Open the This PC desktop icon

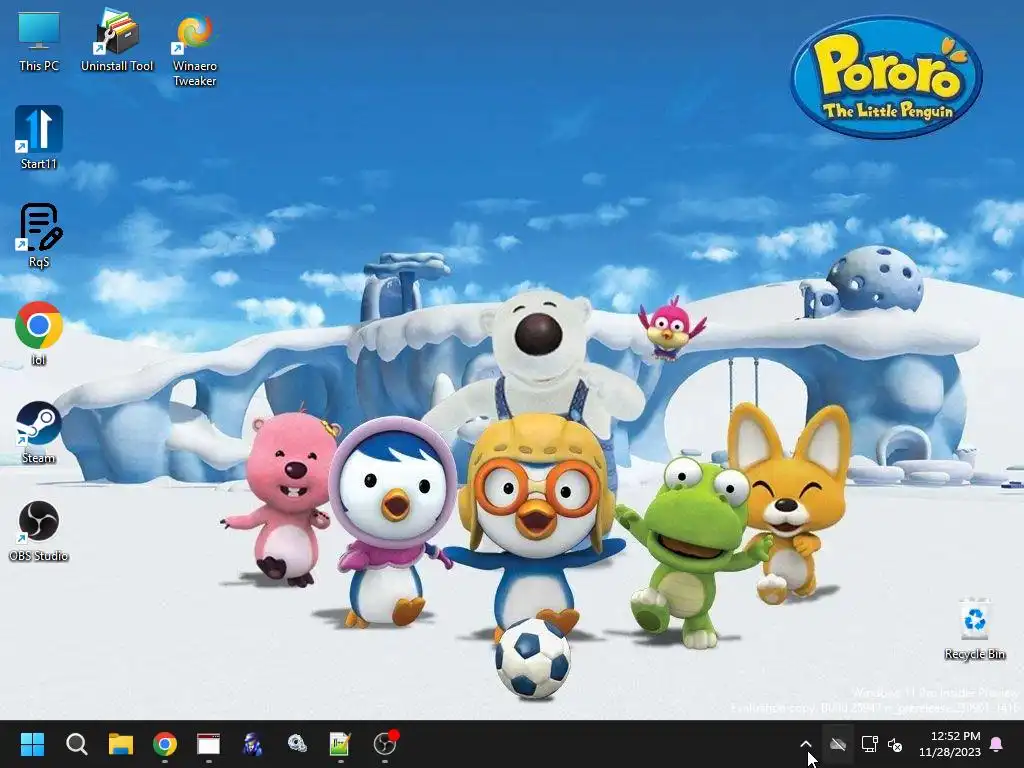pyautogui.click(x=39, y=40)
